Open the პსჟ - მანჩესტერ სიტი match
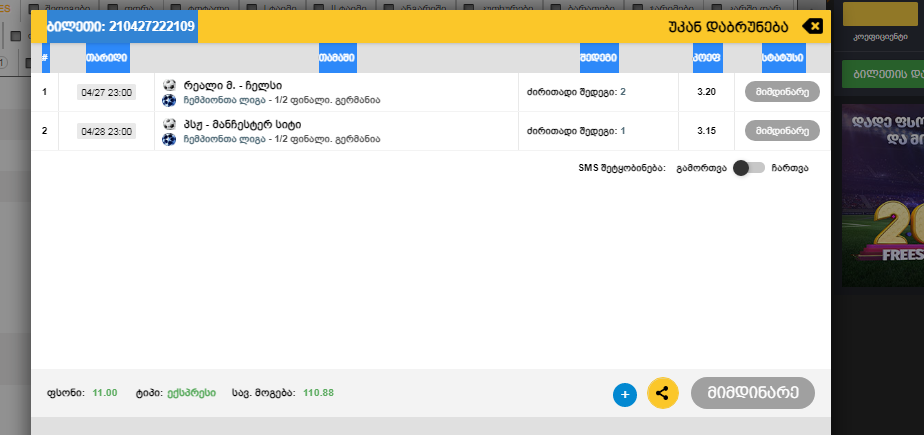 point(243,124)
